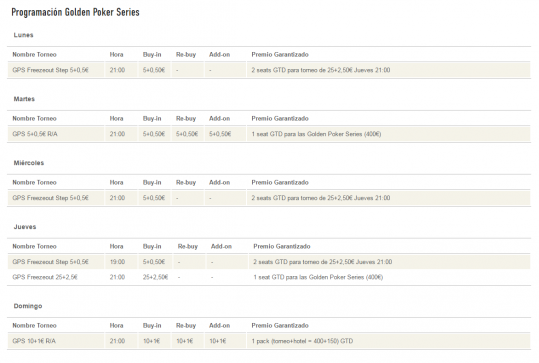539x363 pixels.
Task: Select the Miércoles section heading
Action: pos(29,163)
